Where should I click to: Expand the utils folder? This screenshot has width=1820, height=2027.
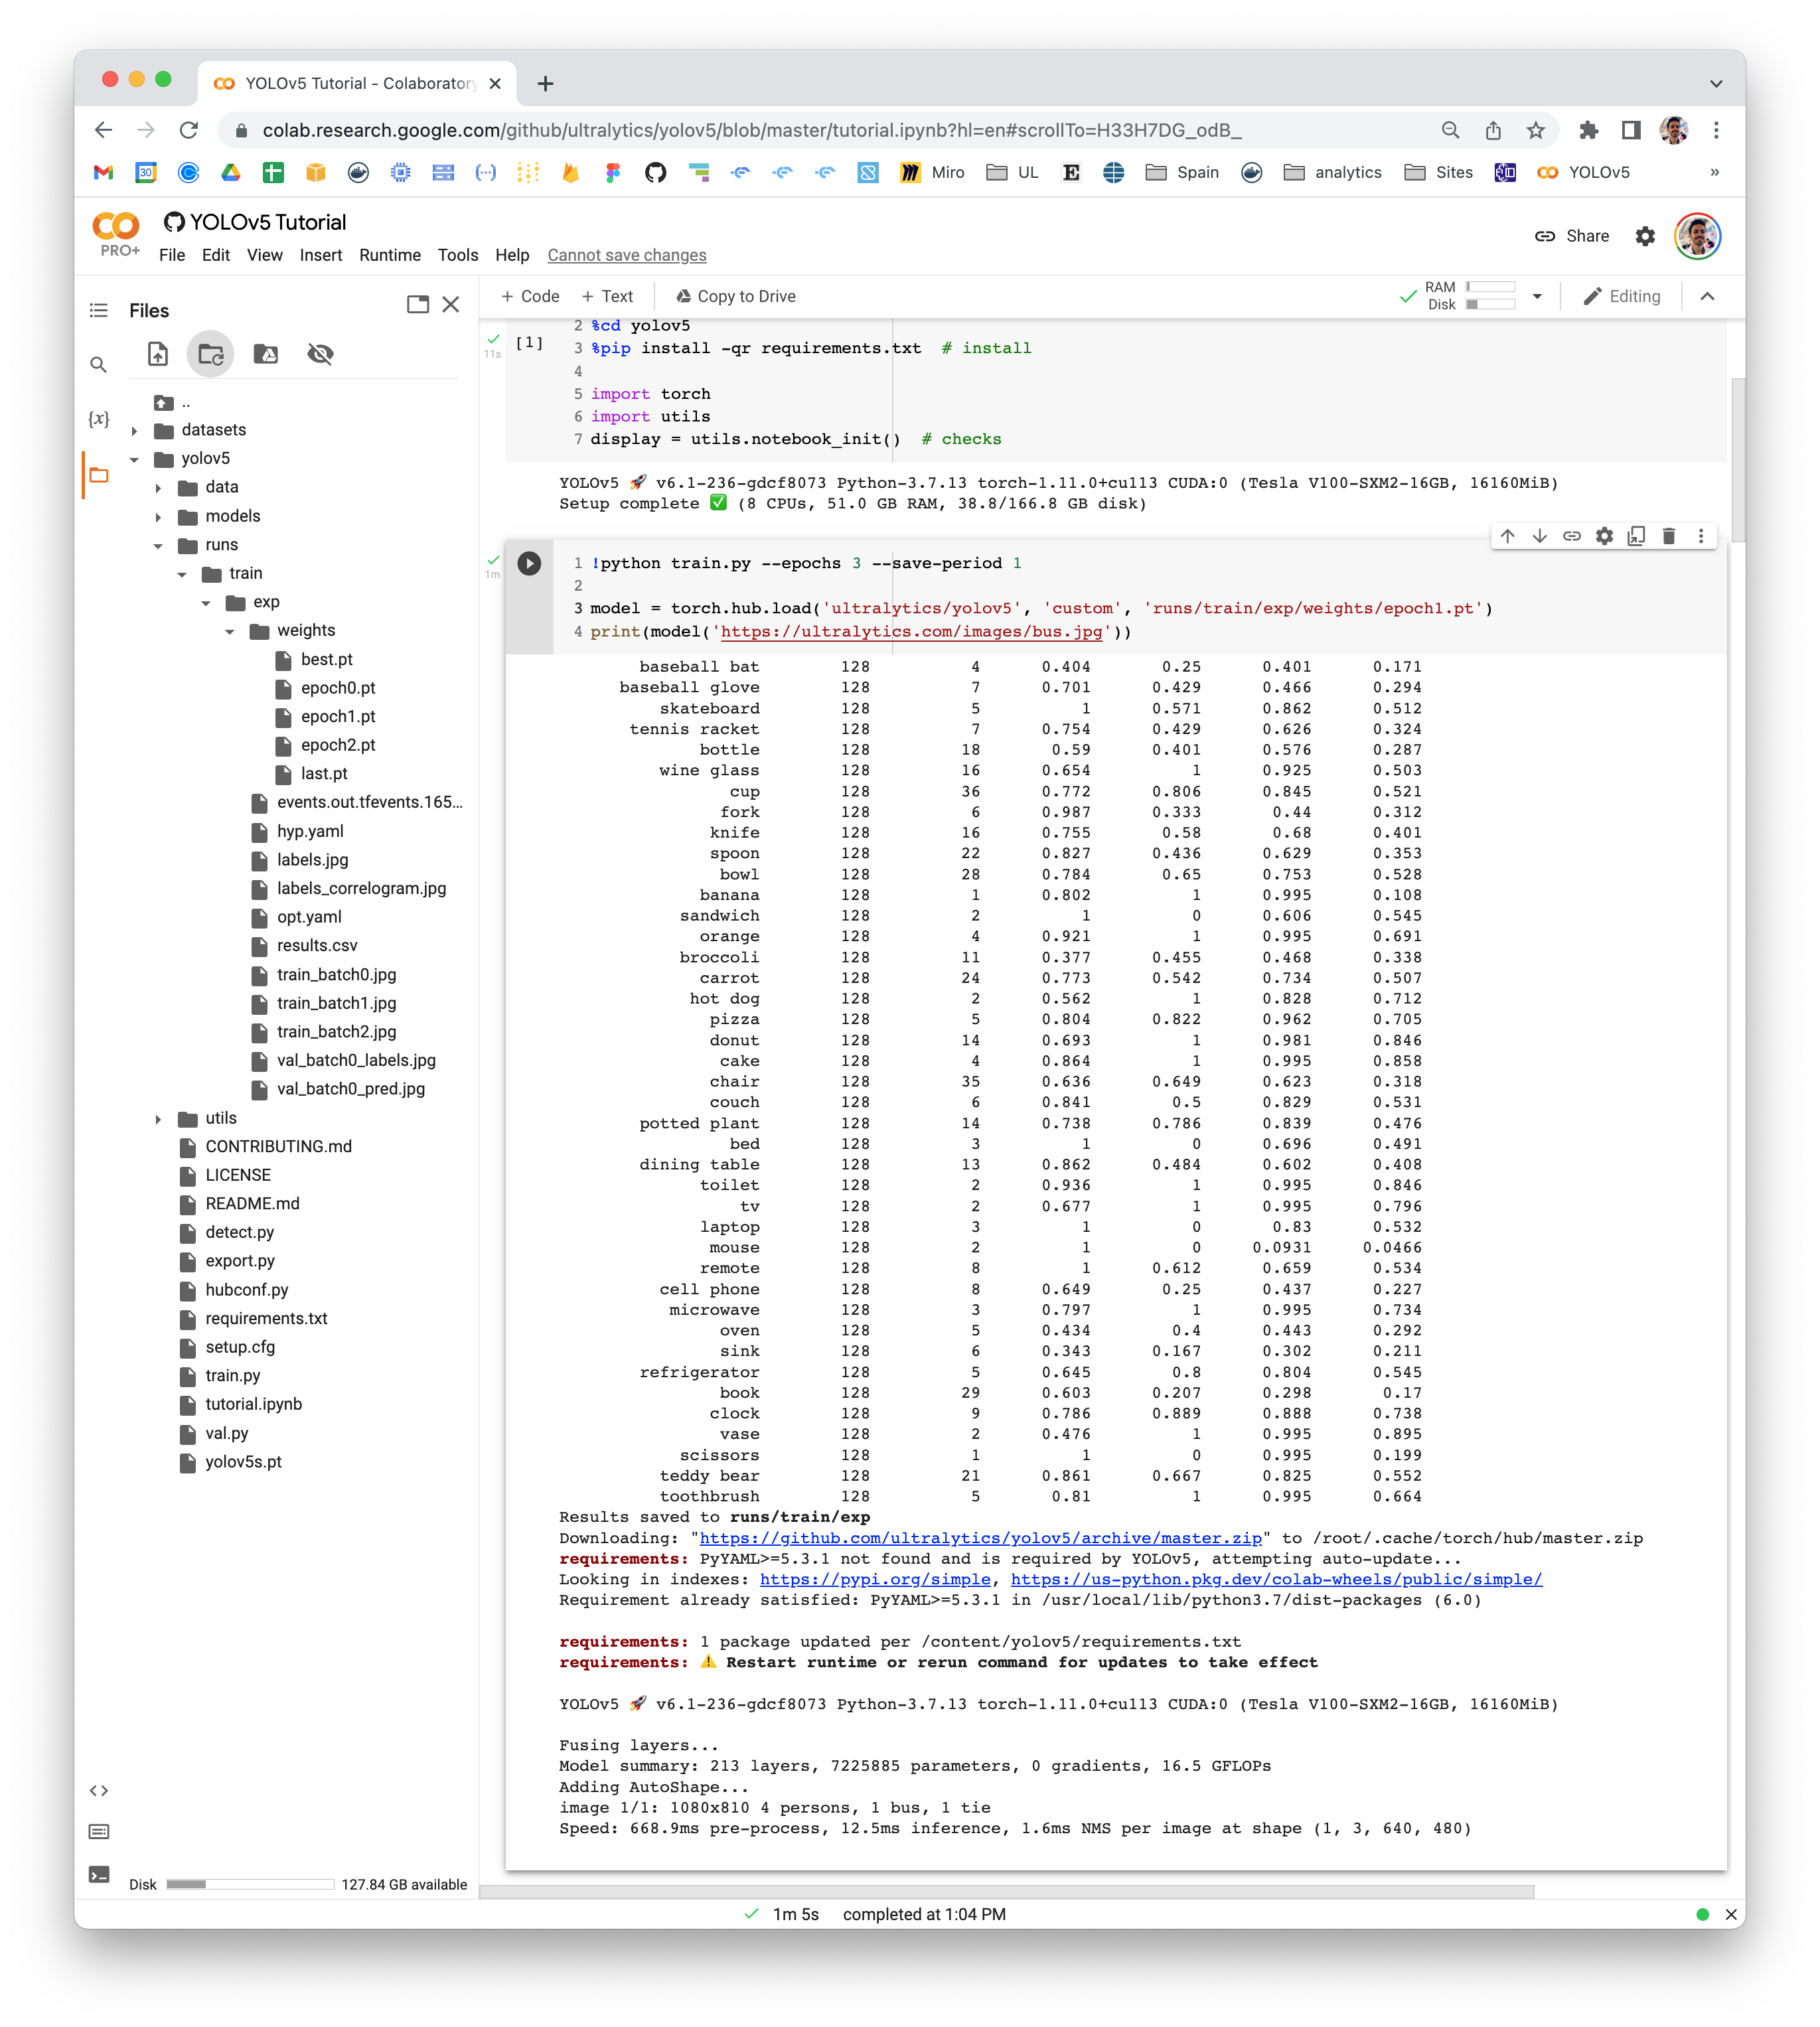click(158, 1119)
